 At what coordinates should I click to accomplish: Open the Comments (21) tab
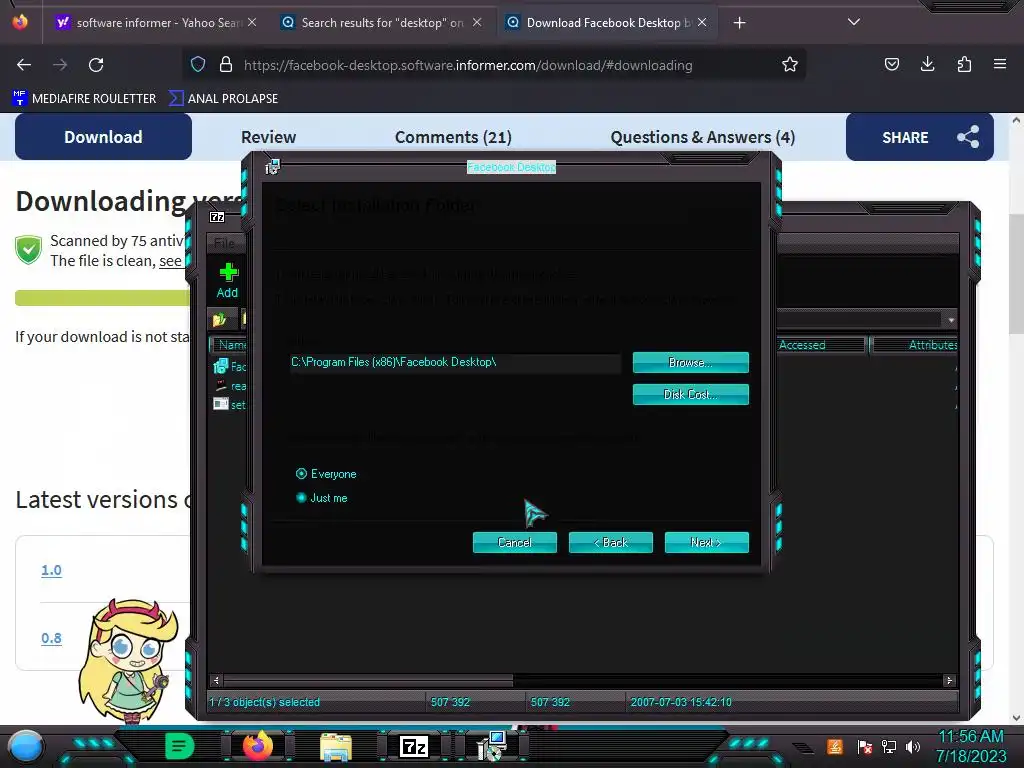click(453, 137)
